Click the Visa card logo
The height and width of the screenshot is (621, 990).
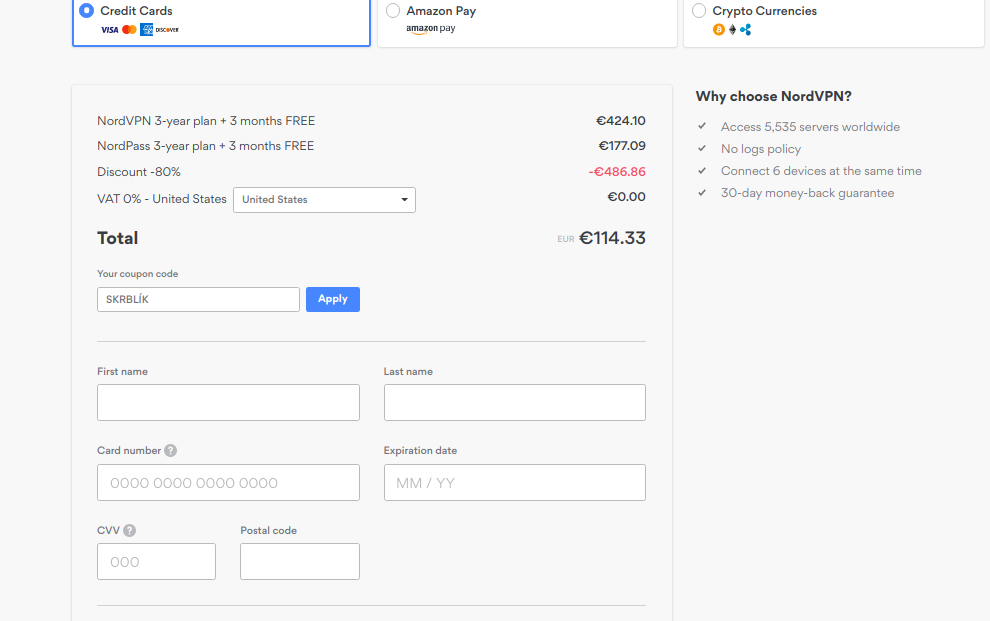110,30
